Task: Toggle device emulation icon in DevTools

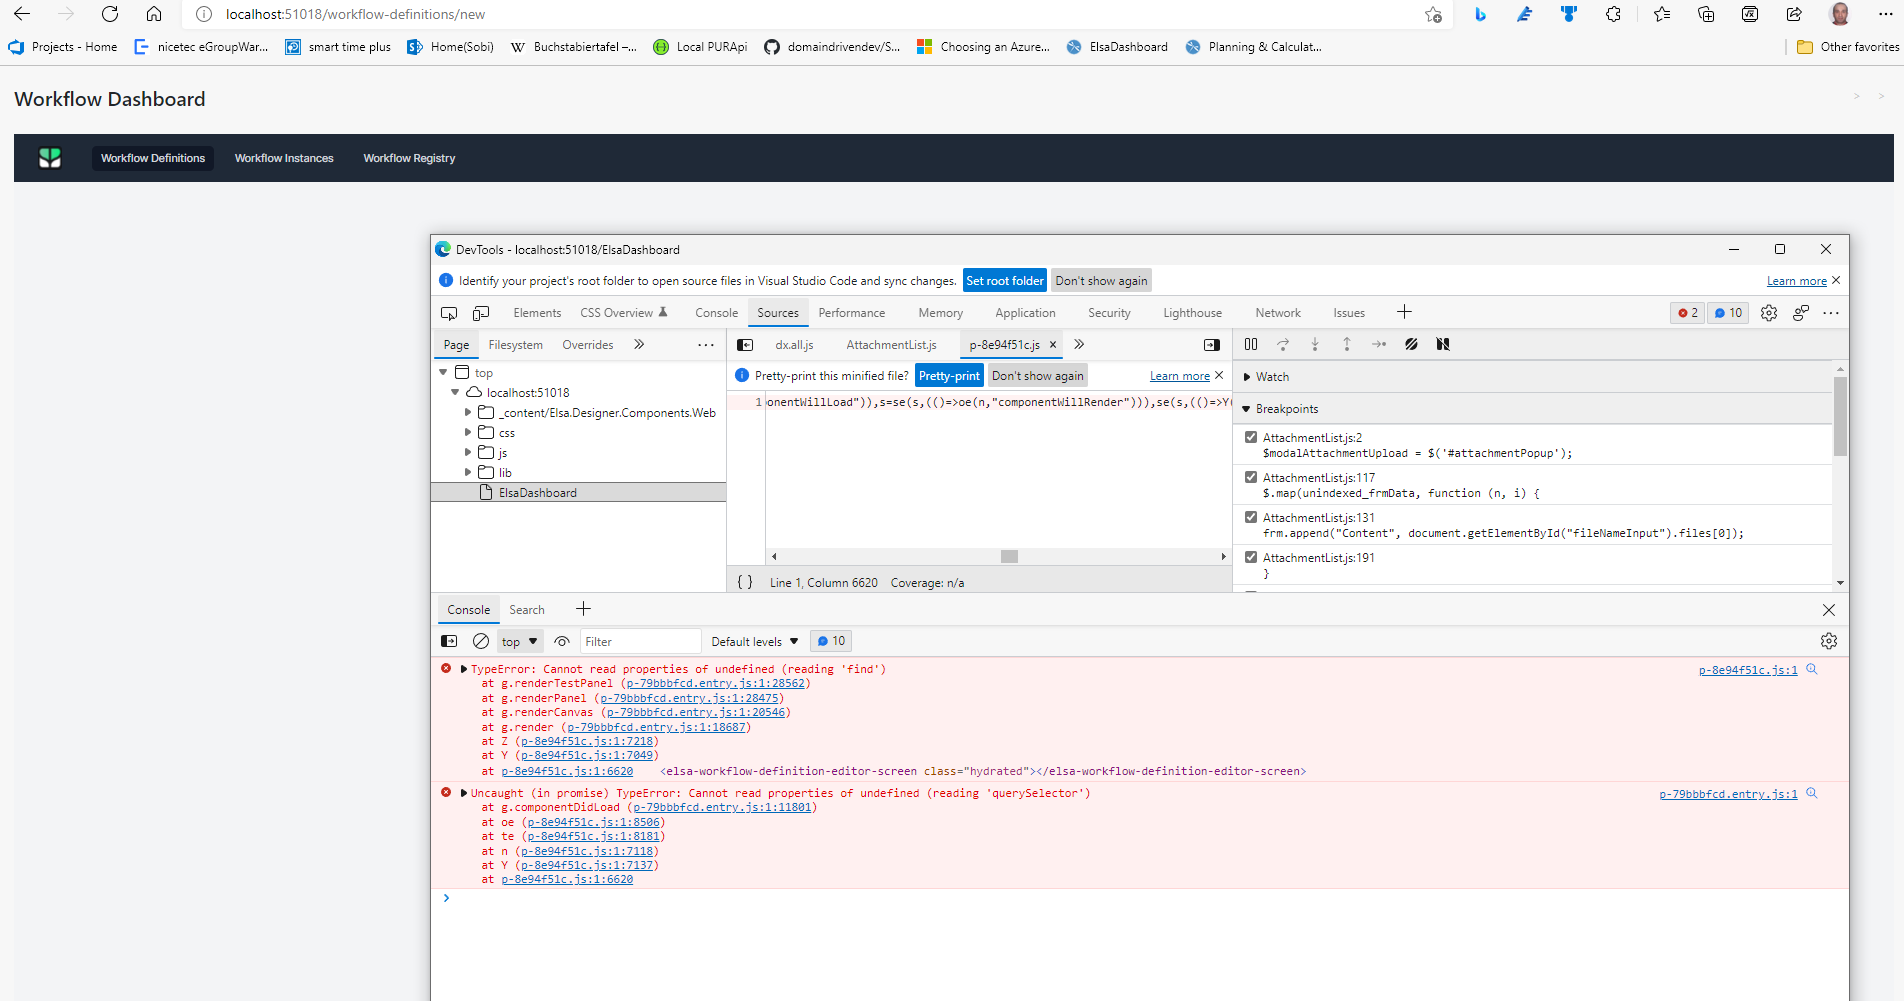Action: click(481, 313)
